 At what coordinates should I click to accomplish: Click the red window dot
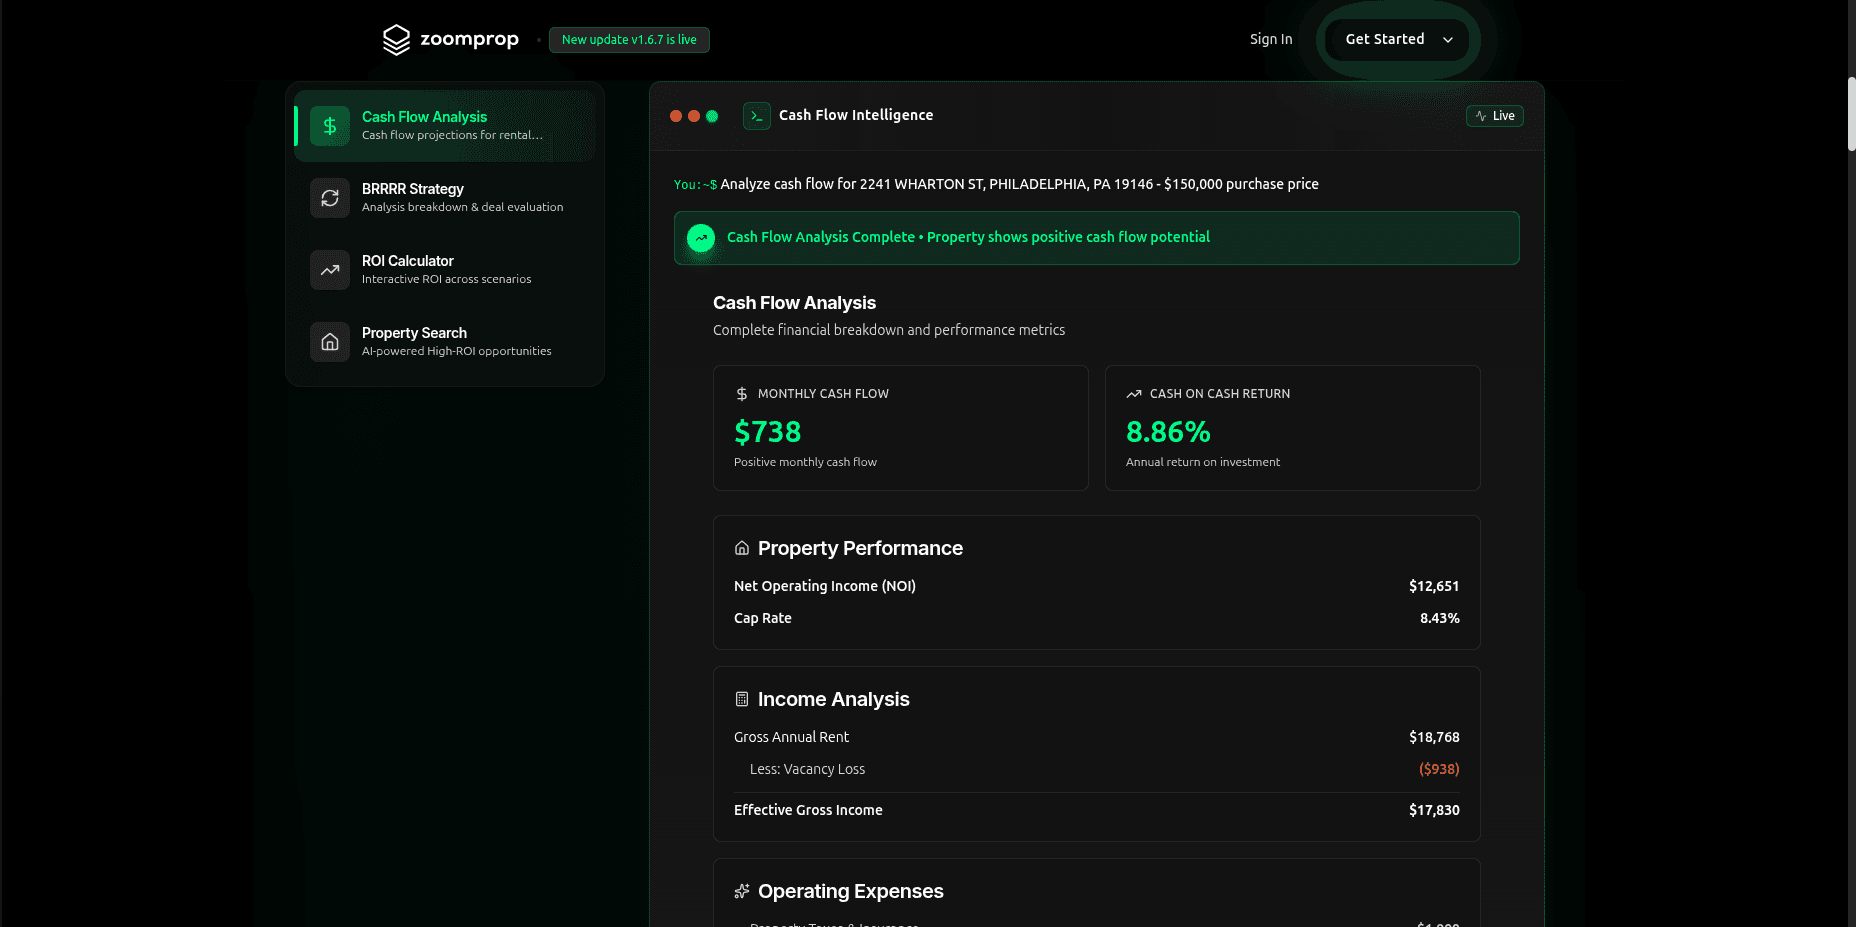pyautogui.click(x=676, y=116)
